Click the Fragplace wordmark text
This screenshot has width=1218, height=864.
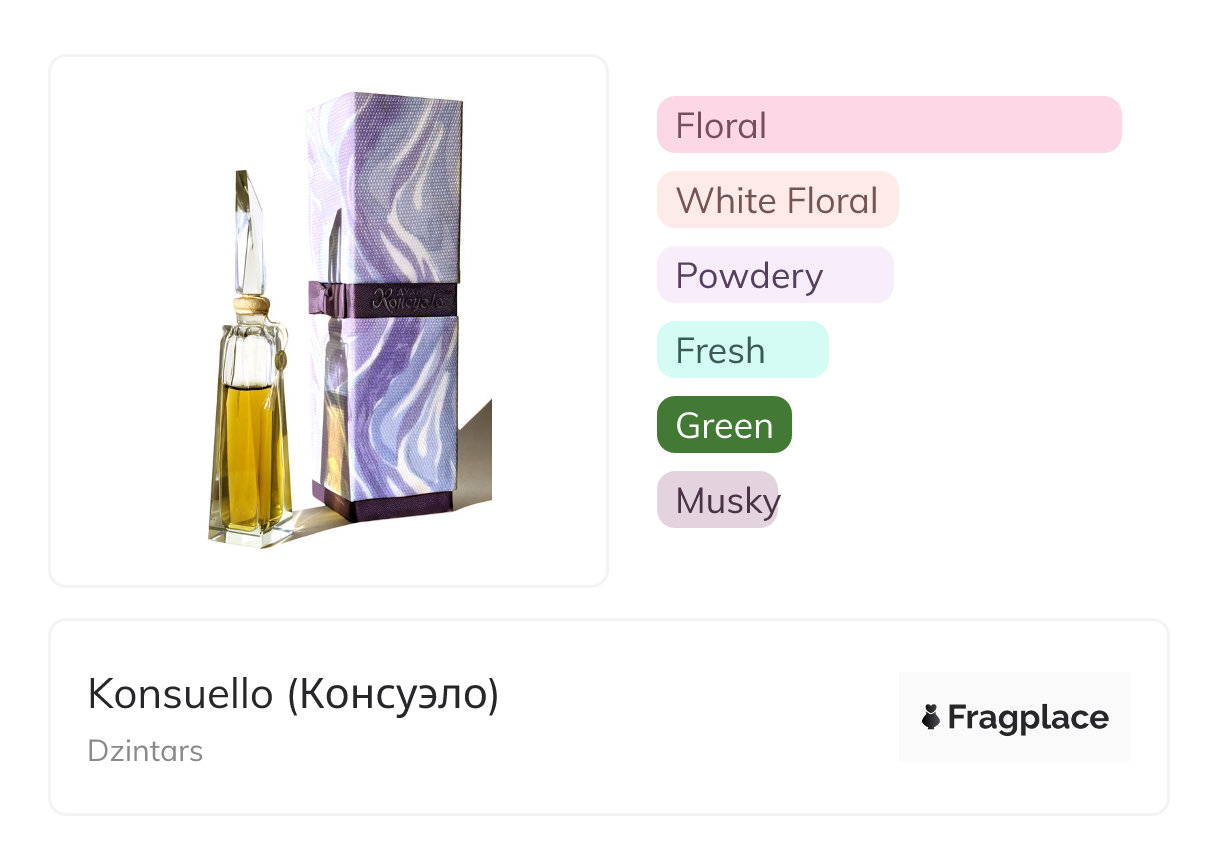1028,718
